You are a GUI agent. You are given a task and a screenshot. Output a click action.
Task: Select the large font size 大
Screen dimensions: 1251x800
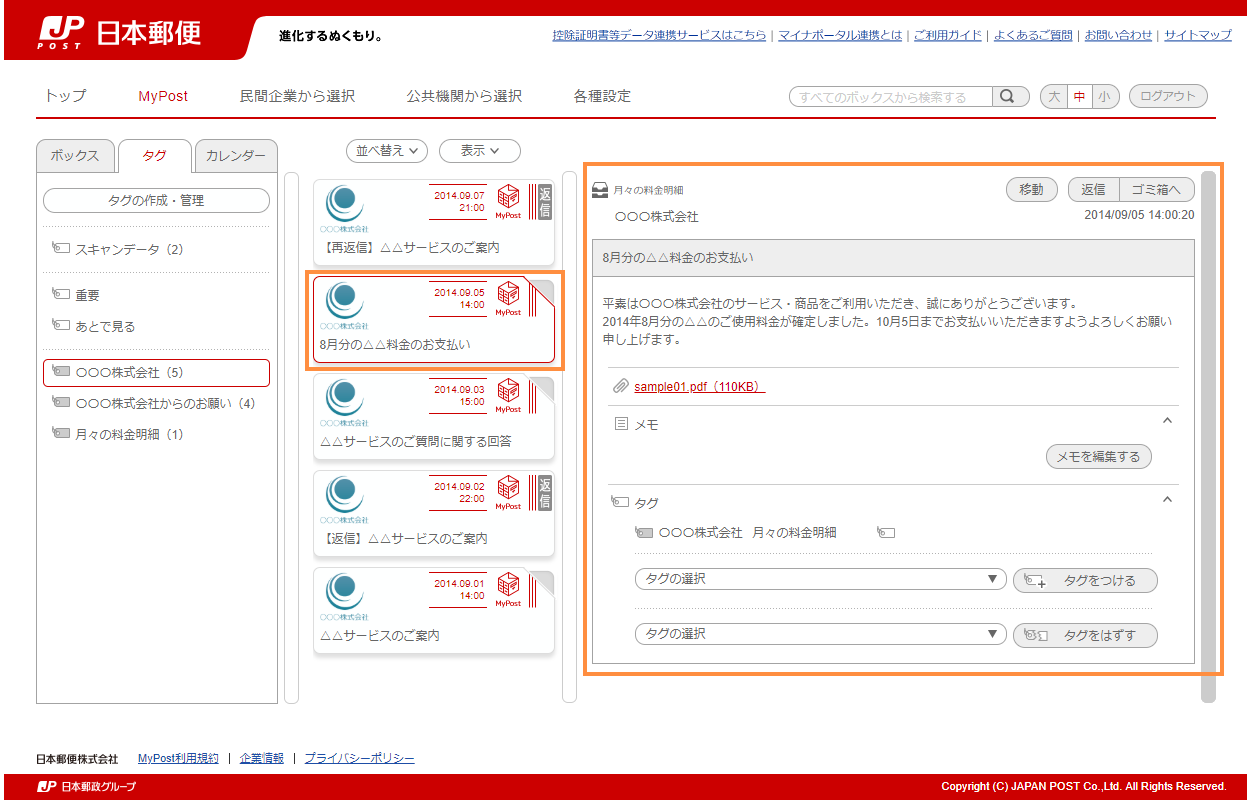1054,97
